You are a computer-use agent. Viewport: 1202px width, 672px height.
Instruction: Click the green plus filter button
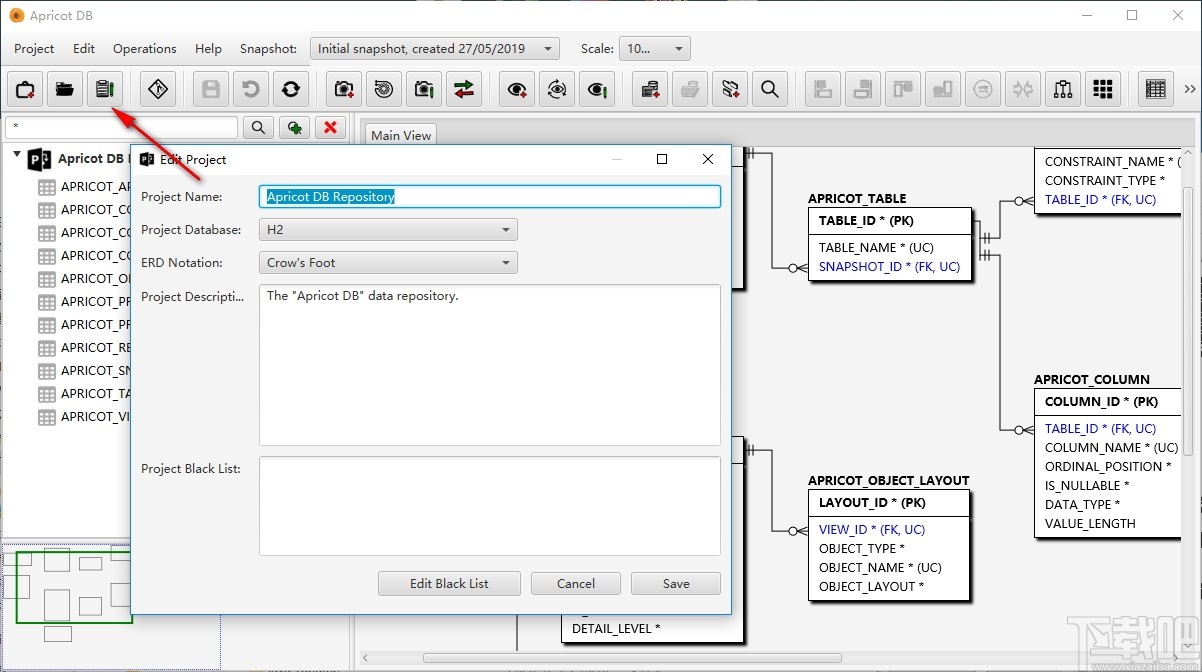click(x=294, y=127)
